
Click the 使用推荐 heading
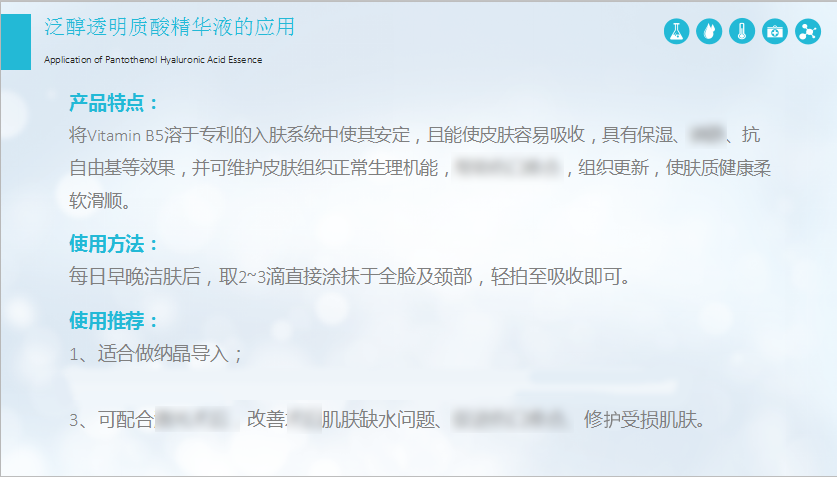coord(114,321)
